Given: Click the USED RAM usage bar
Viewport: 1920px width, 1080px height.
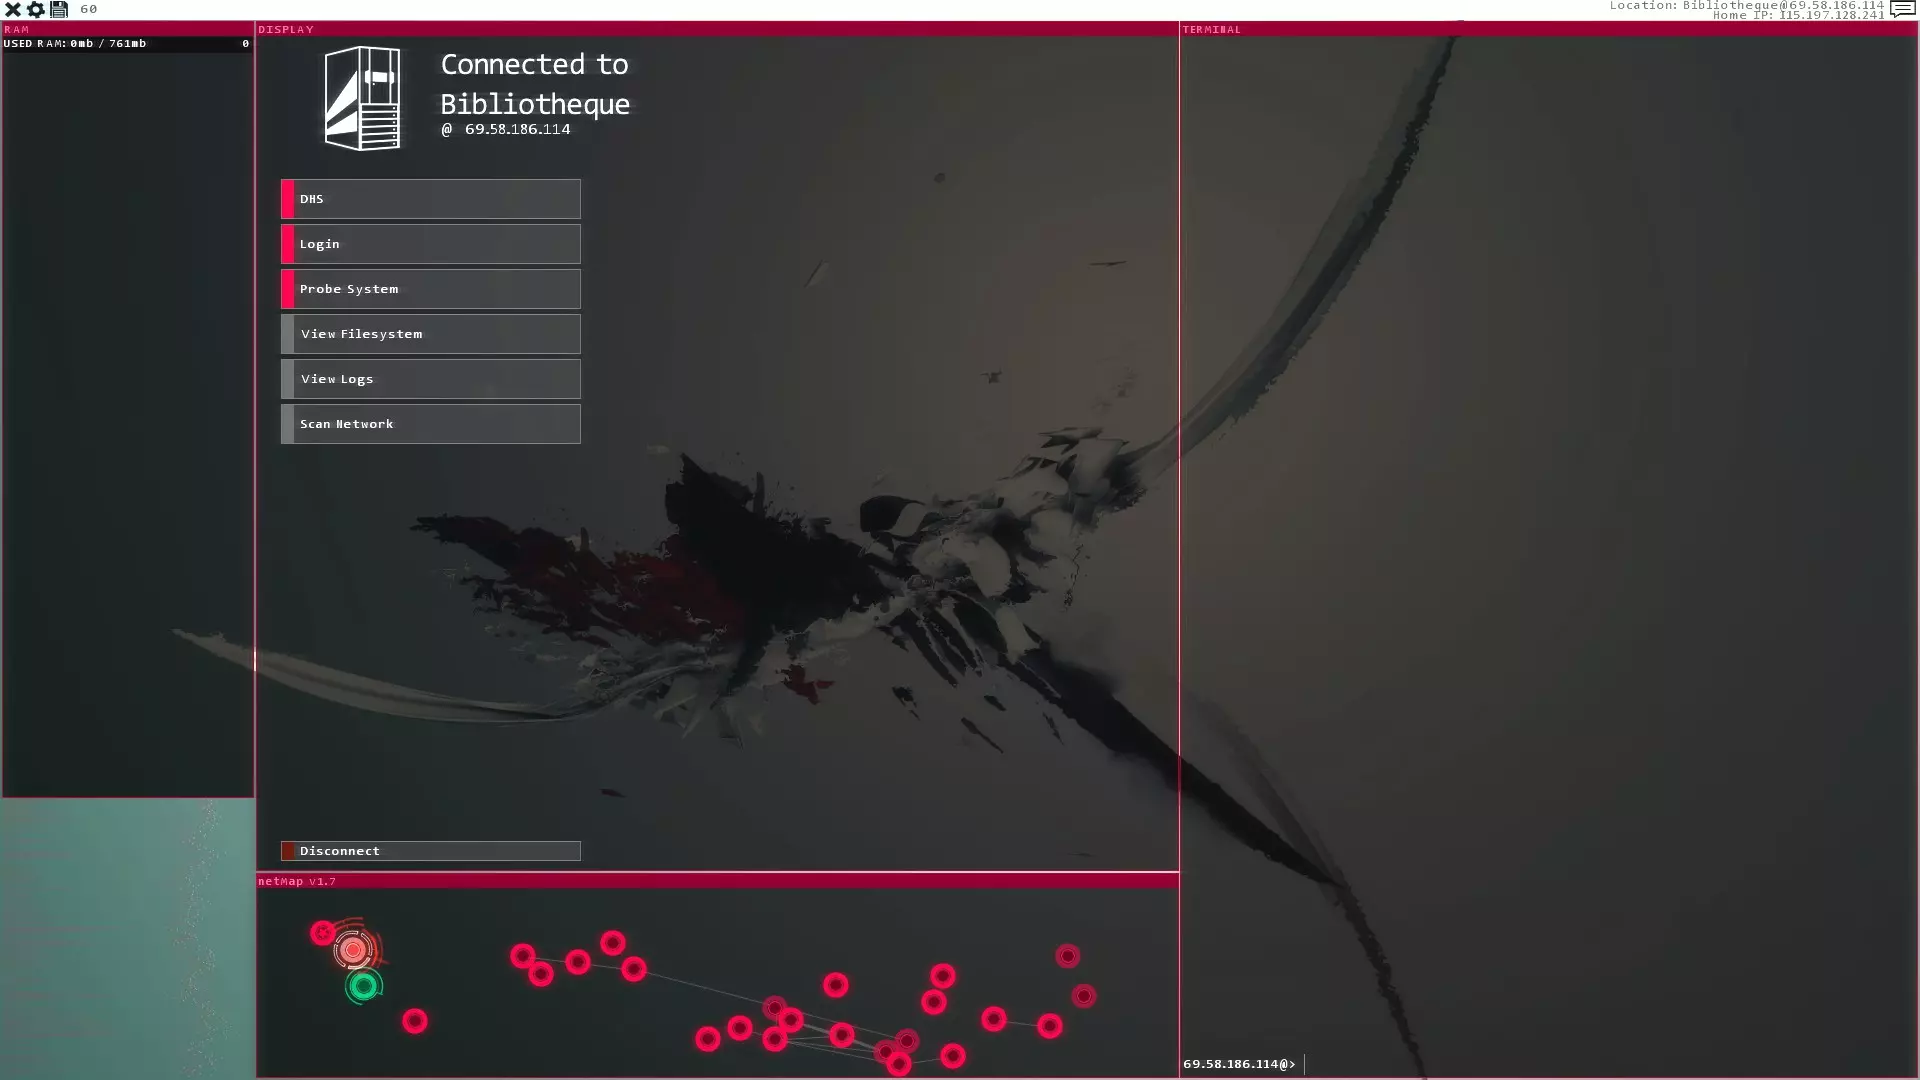Looking at the screenshot, I should click(x=127, y=44).
